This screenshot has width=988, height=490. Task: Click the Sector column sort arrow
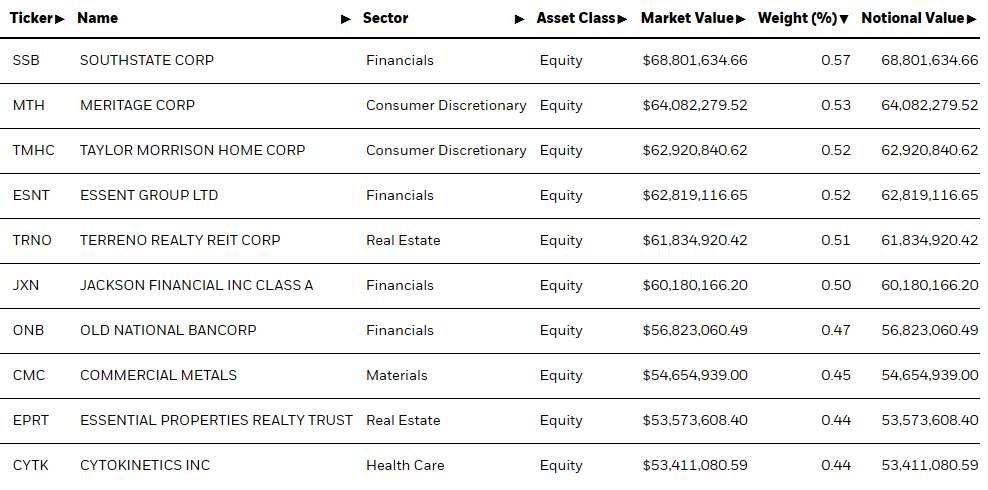coord(520,19)
